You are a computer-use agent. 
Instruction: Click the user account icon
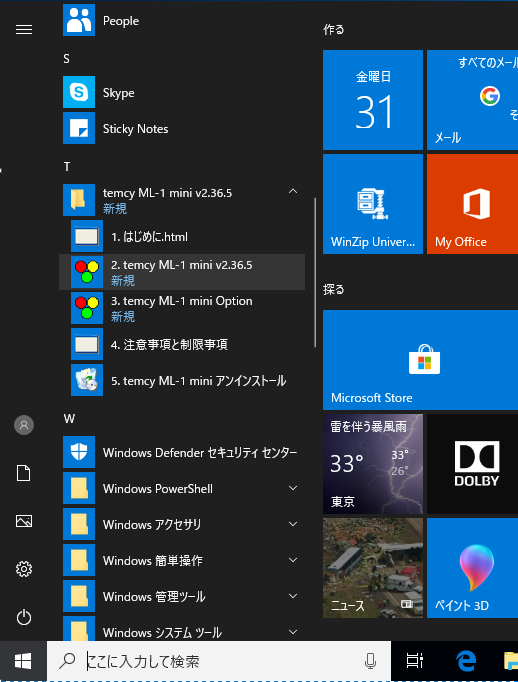(24, 425)
